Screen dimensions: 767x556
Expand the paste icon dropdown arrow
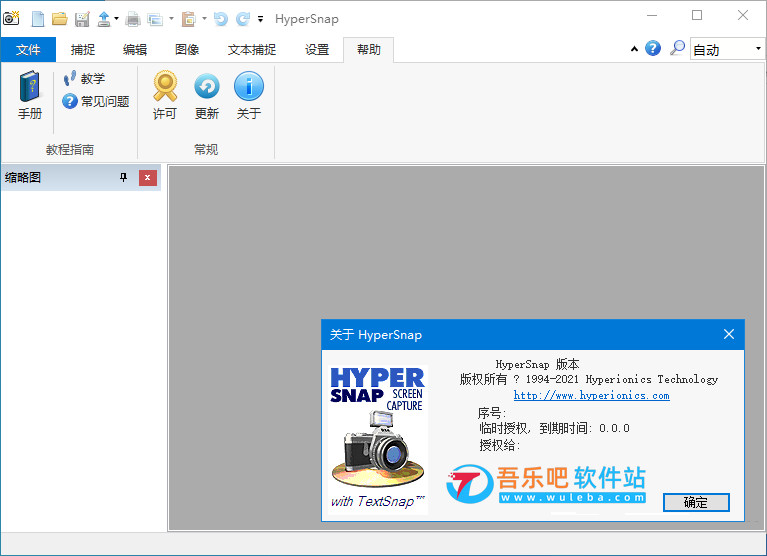pyautogui.click(x=204, y=19)
